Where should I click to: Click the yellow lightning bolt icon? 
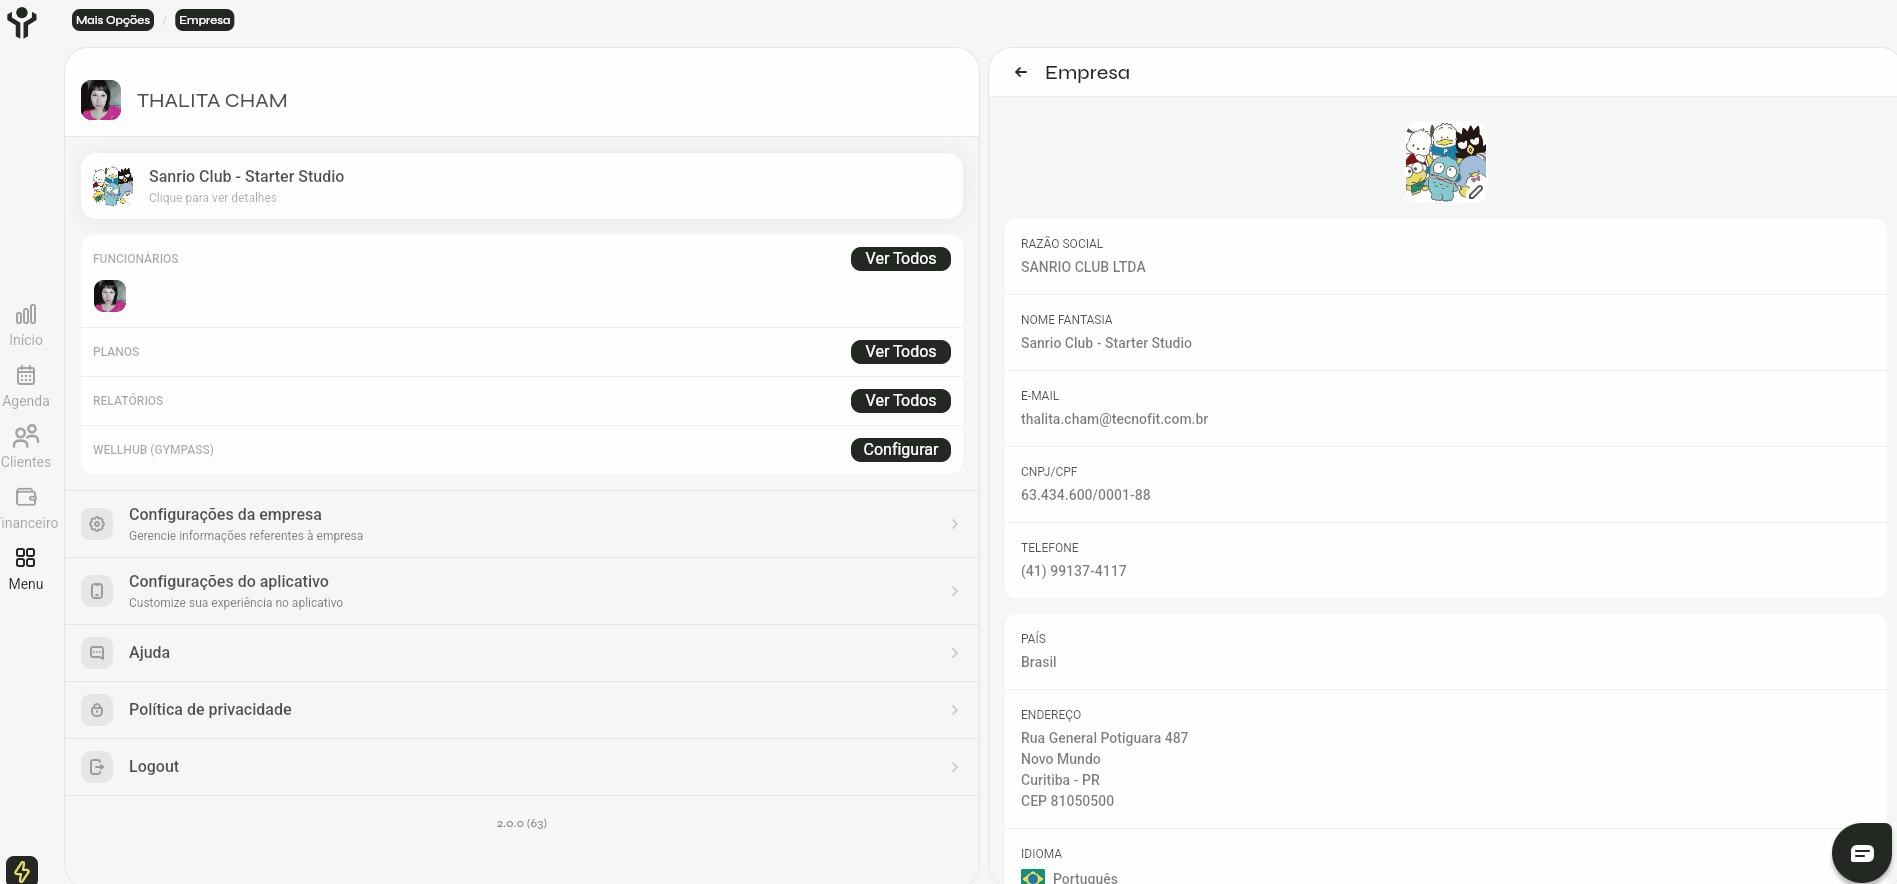point(22,870)
